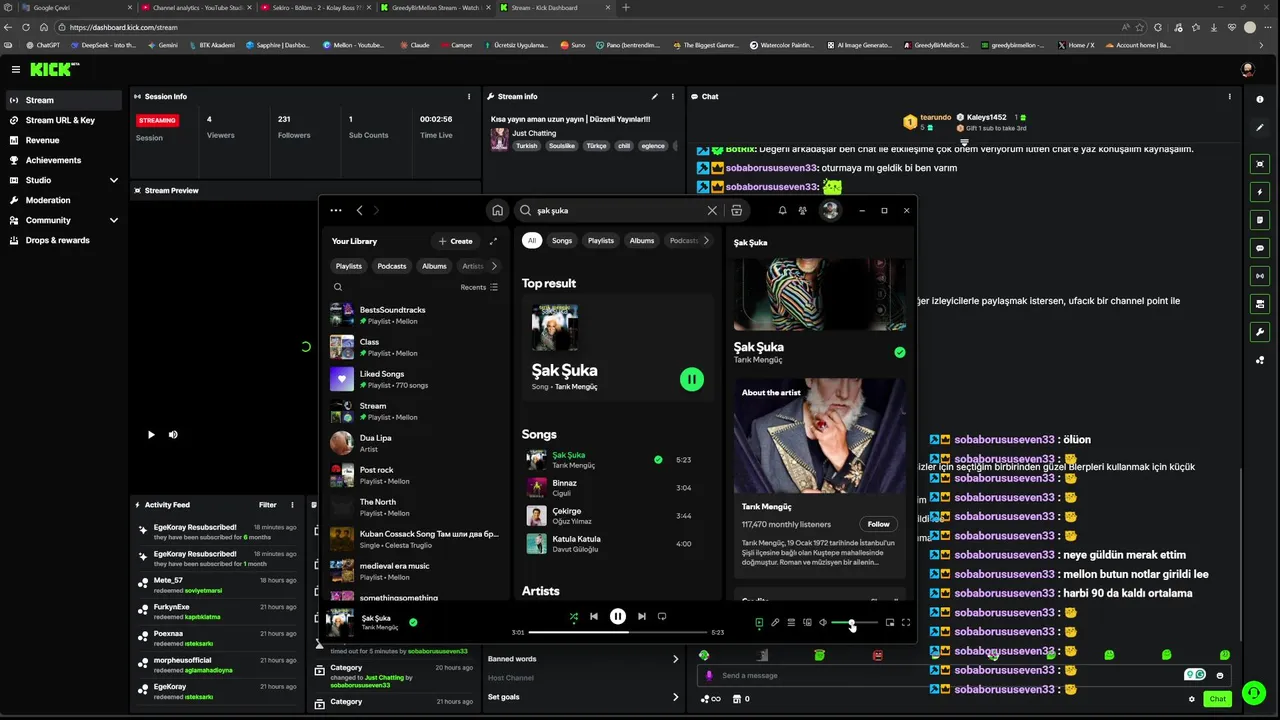Click the lightning bolt sidebar icon
Viewport: 1280px width, 720px height.
pyautogui.click(x=1260, y=192)
